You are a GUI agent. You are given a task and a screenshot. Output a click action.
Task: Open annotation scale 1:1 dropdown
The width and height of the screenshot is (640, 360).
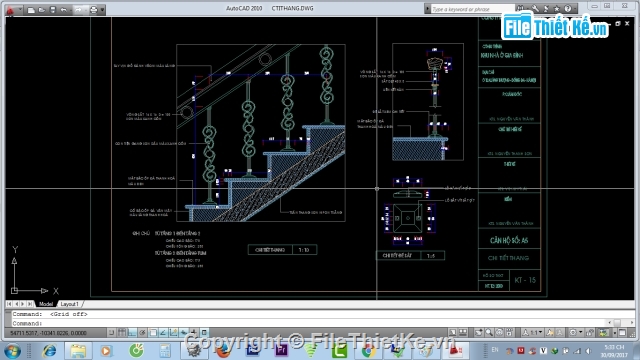click(533, 333)
